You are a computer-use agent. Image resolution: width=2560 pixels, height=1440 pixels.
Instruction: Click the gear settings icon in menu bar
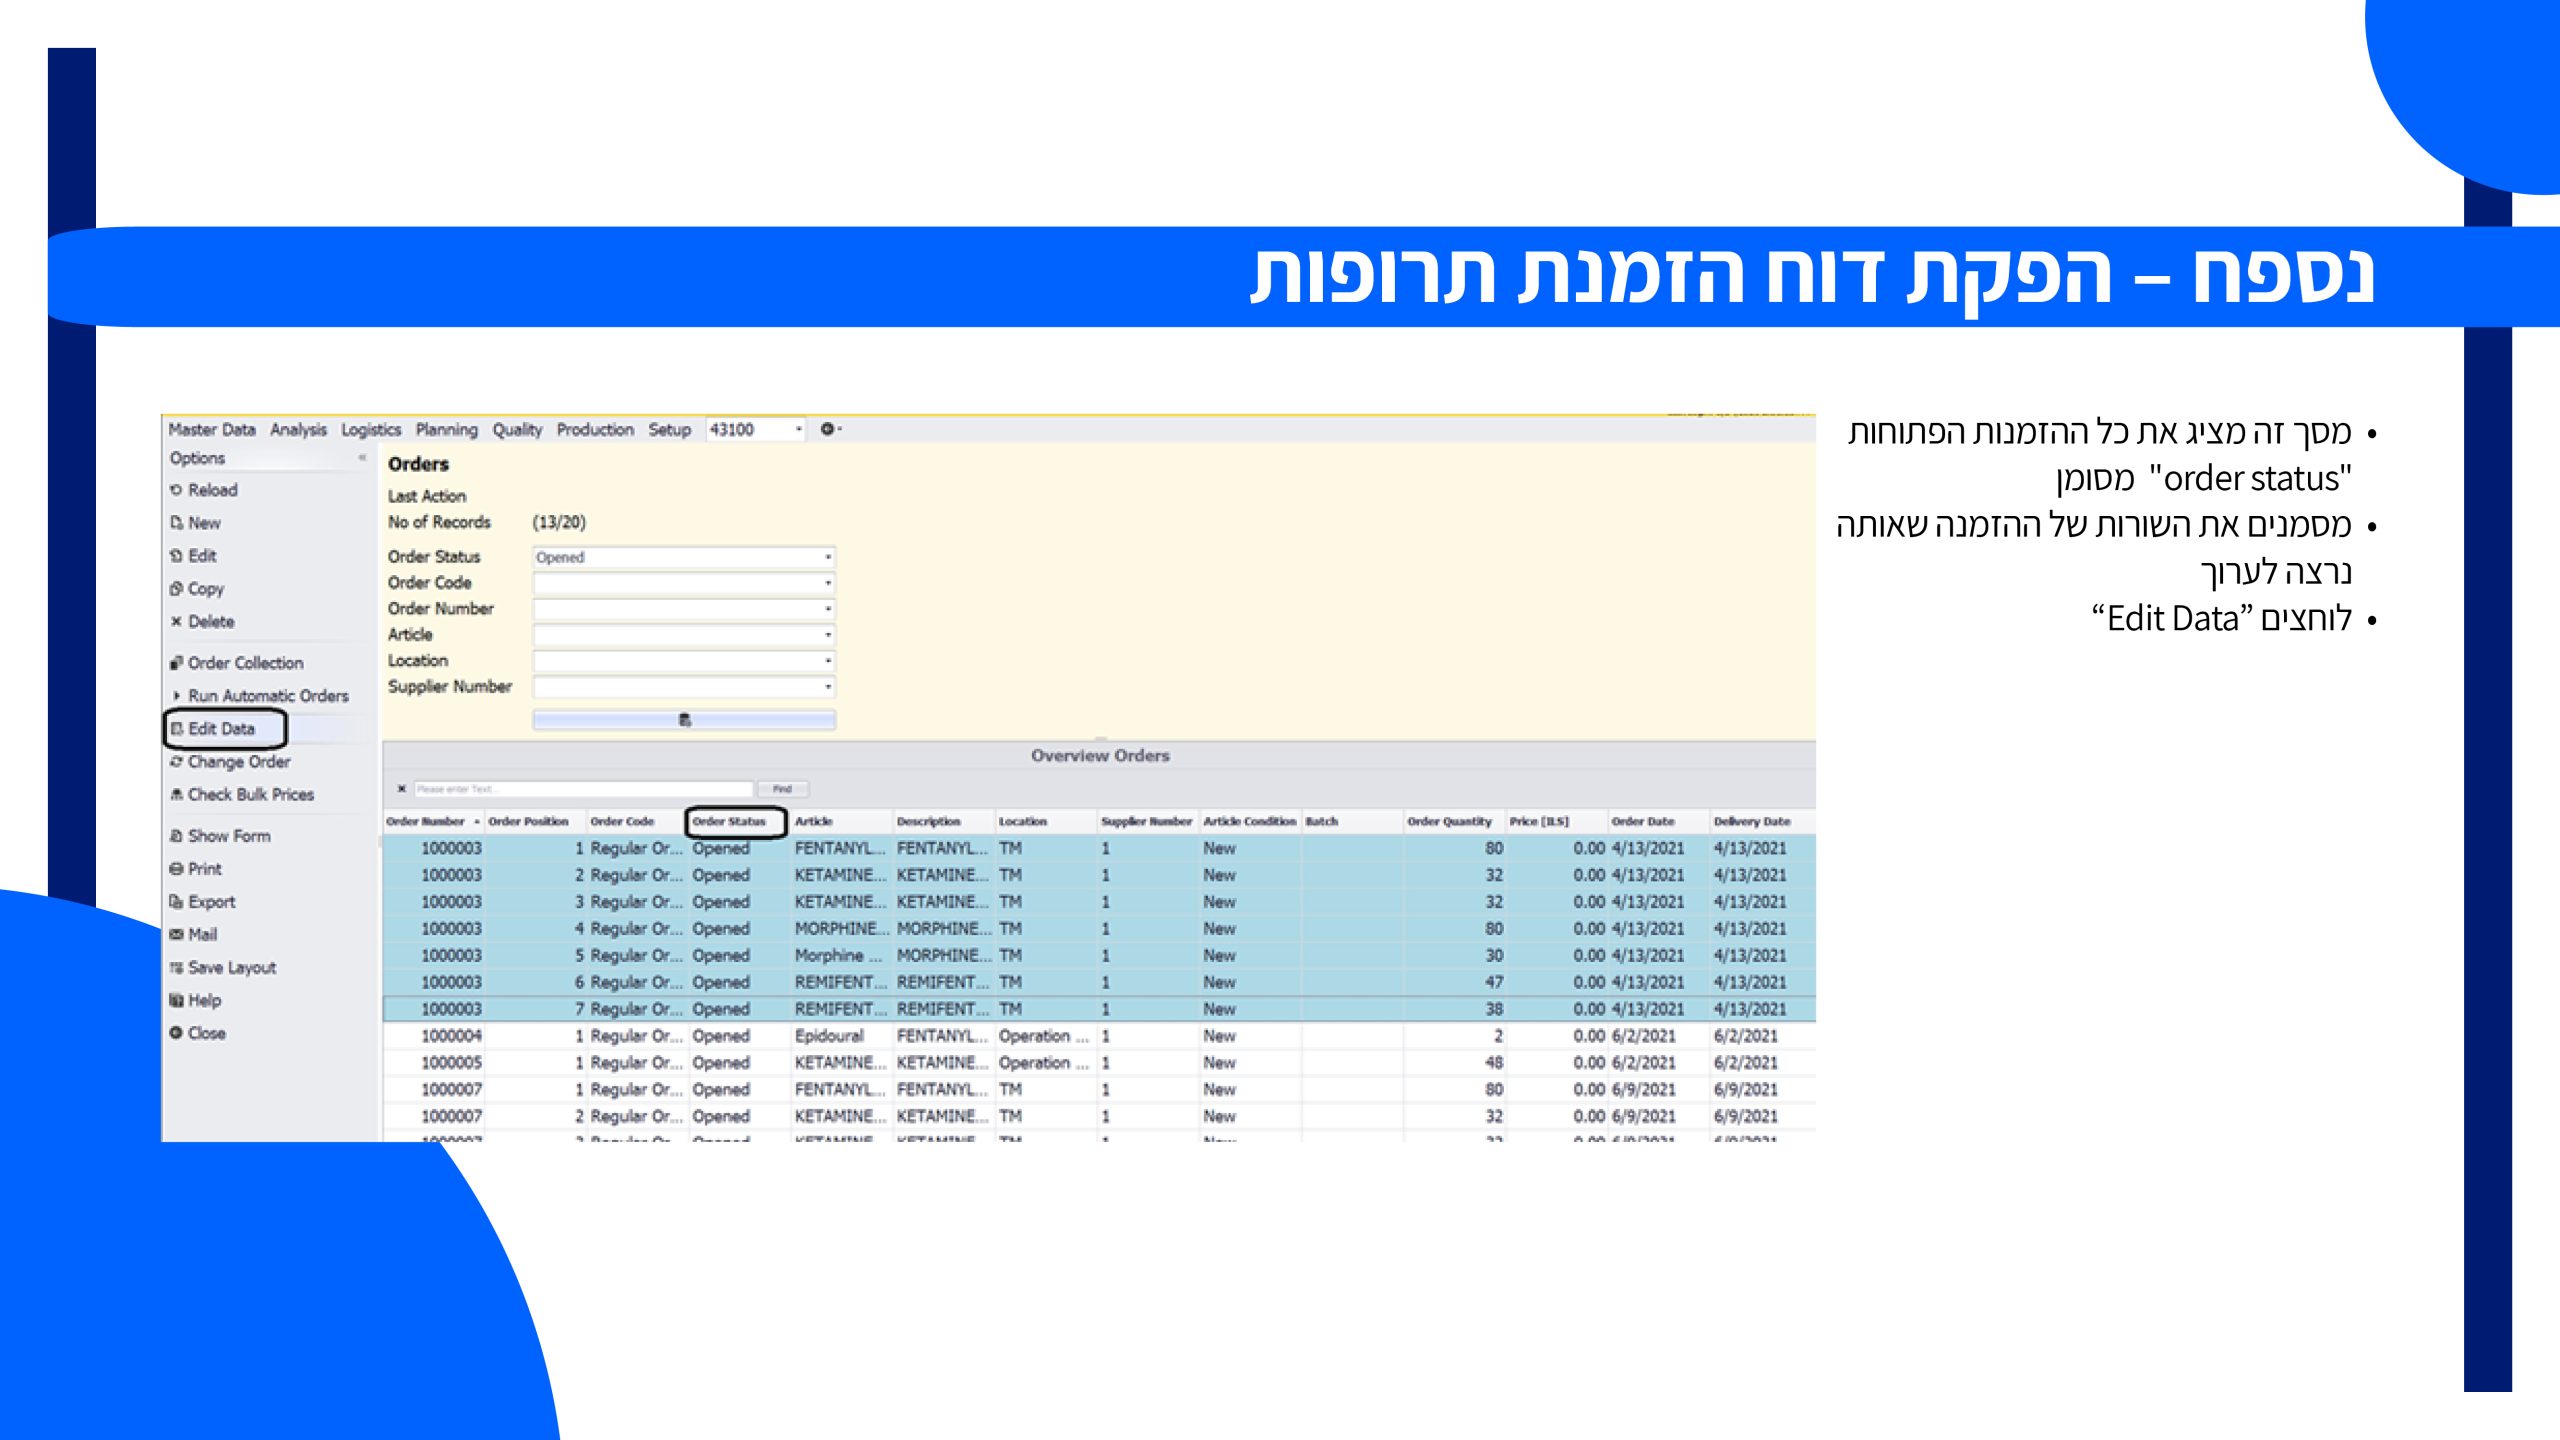coord(827,429)
